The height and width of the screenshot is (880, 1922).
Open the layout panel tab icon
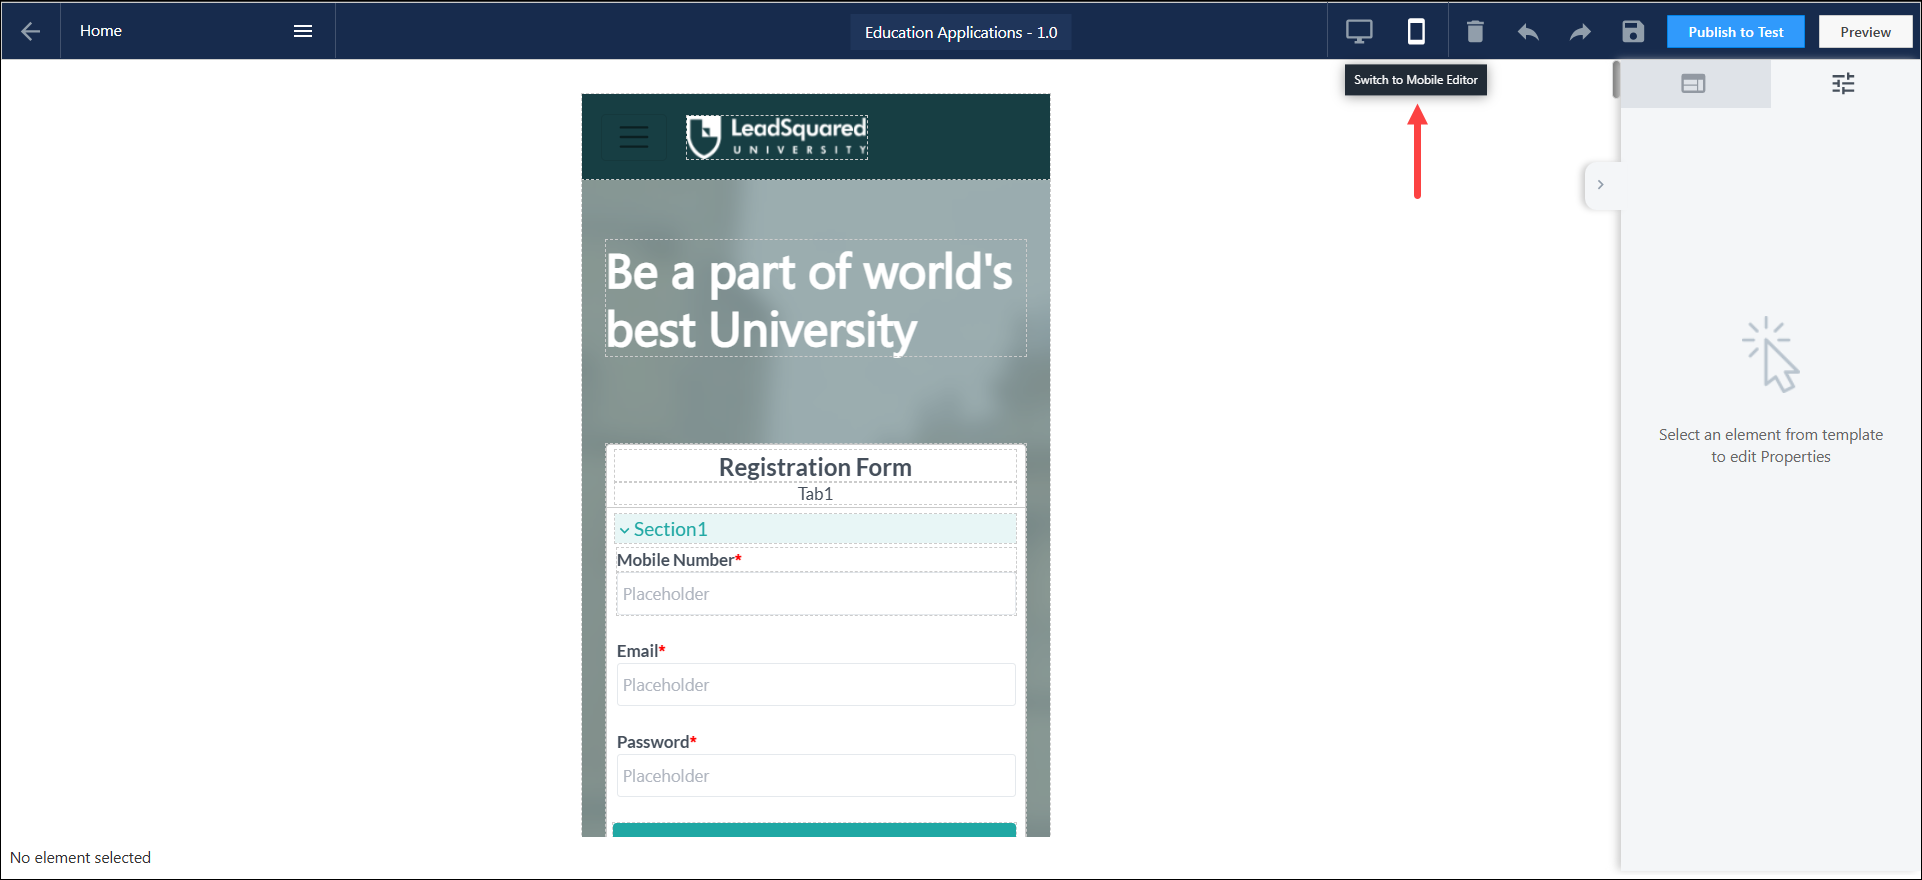click(1693, 84)
